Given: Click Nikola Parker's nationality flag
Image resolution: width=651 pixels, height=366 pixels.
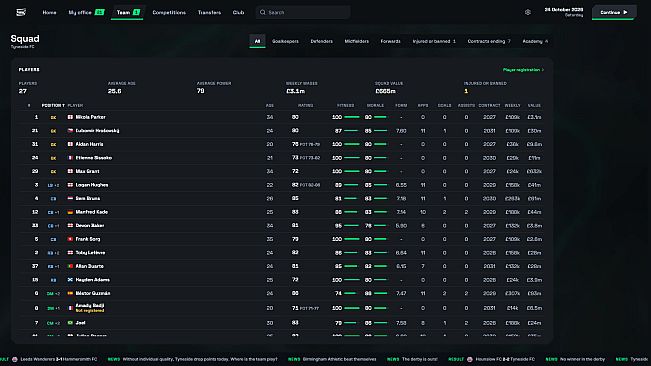Looking at the screenshot, I should (70, 117).
